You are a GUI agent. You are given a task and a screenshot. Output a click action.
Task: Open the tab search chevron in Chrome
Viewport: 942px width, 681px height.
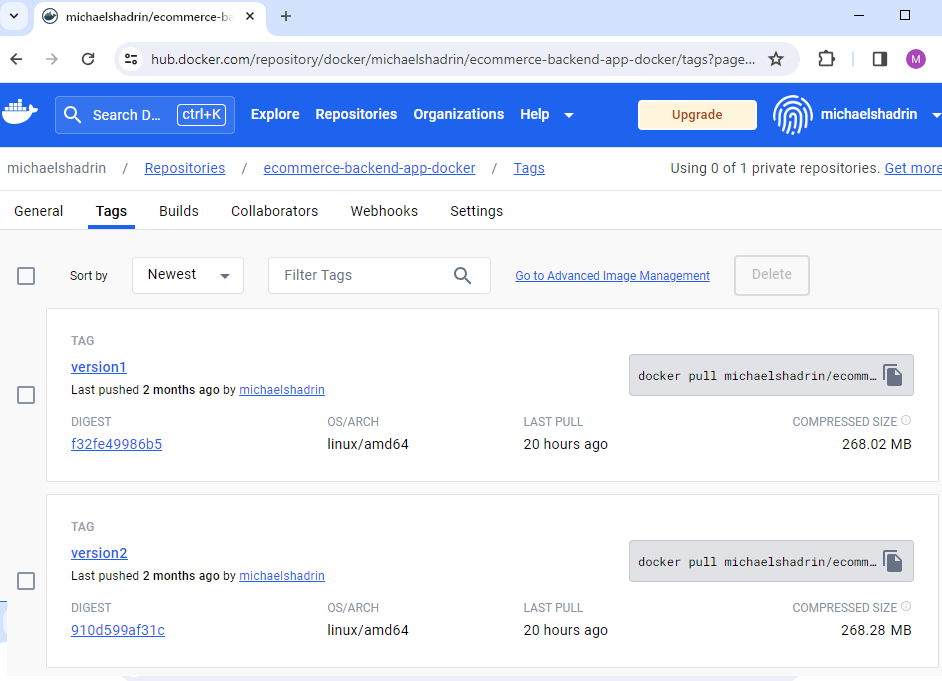[14, 16]
